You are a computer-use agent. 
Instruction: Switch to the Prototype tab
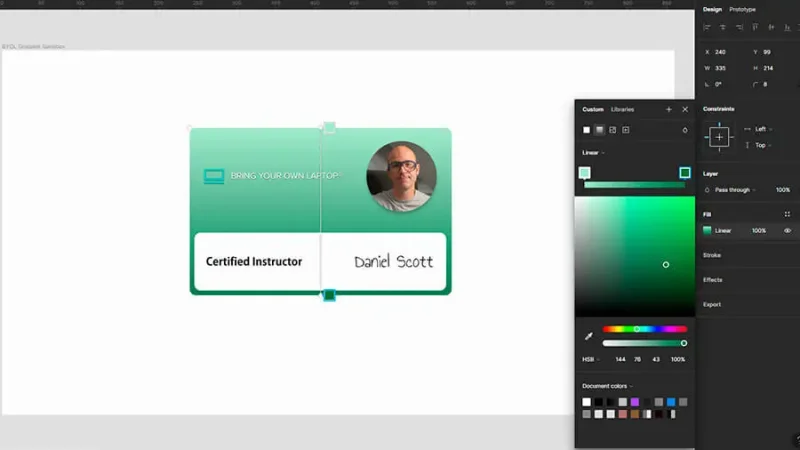pyautogui.click(x=742, y=9)
